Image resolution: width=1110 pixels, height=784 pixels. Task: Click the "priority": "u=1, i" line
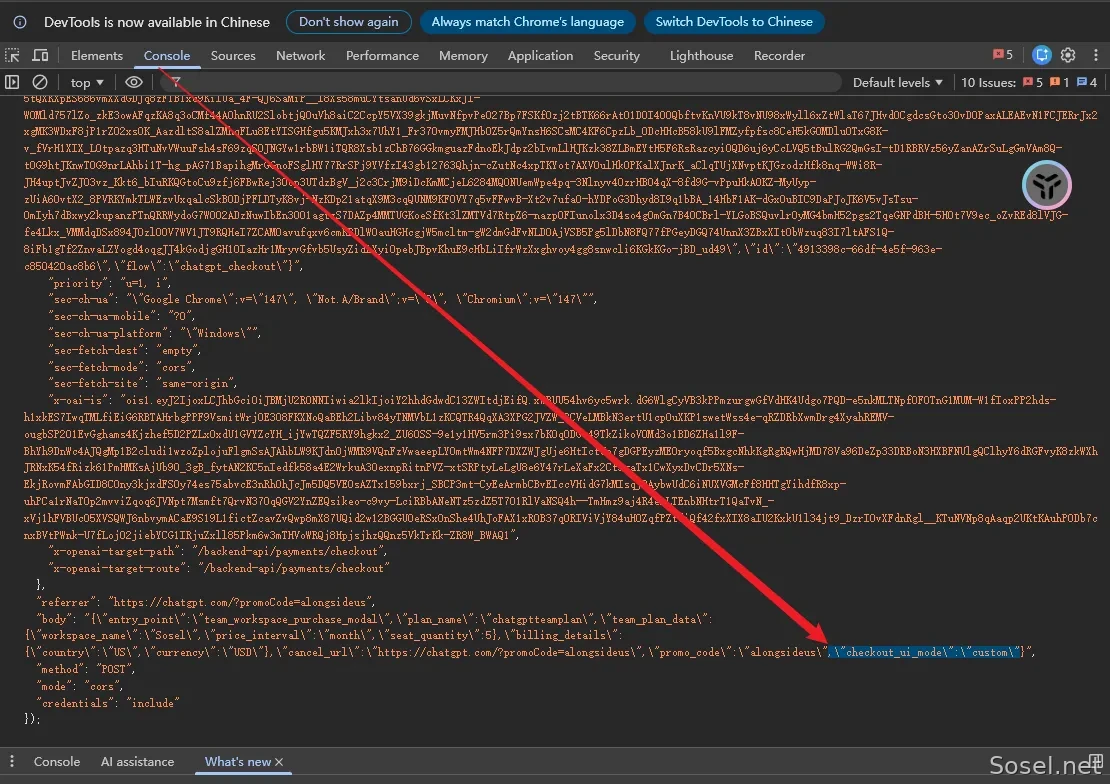coord(110,283)
